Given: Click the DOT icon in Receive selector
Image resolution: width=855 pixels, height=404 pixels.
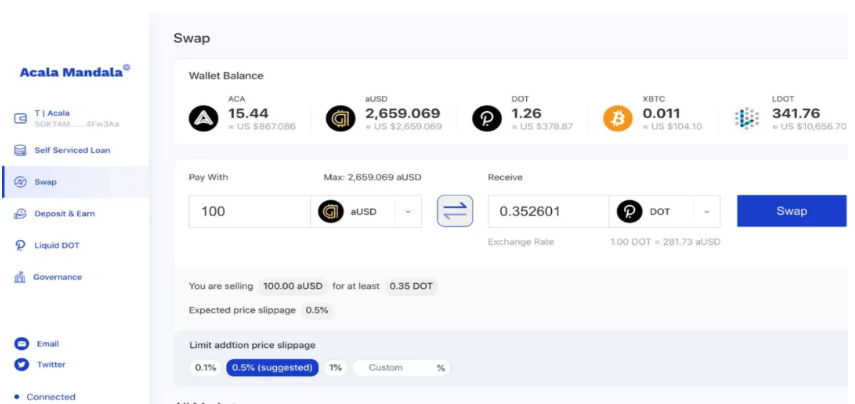Looking at the screenshot, I should (629, 212).
